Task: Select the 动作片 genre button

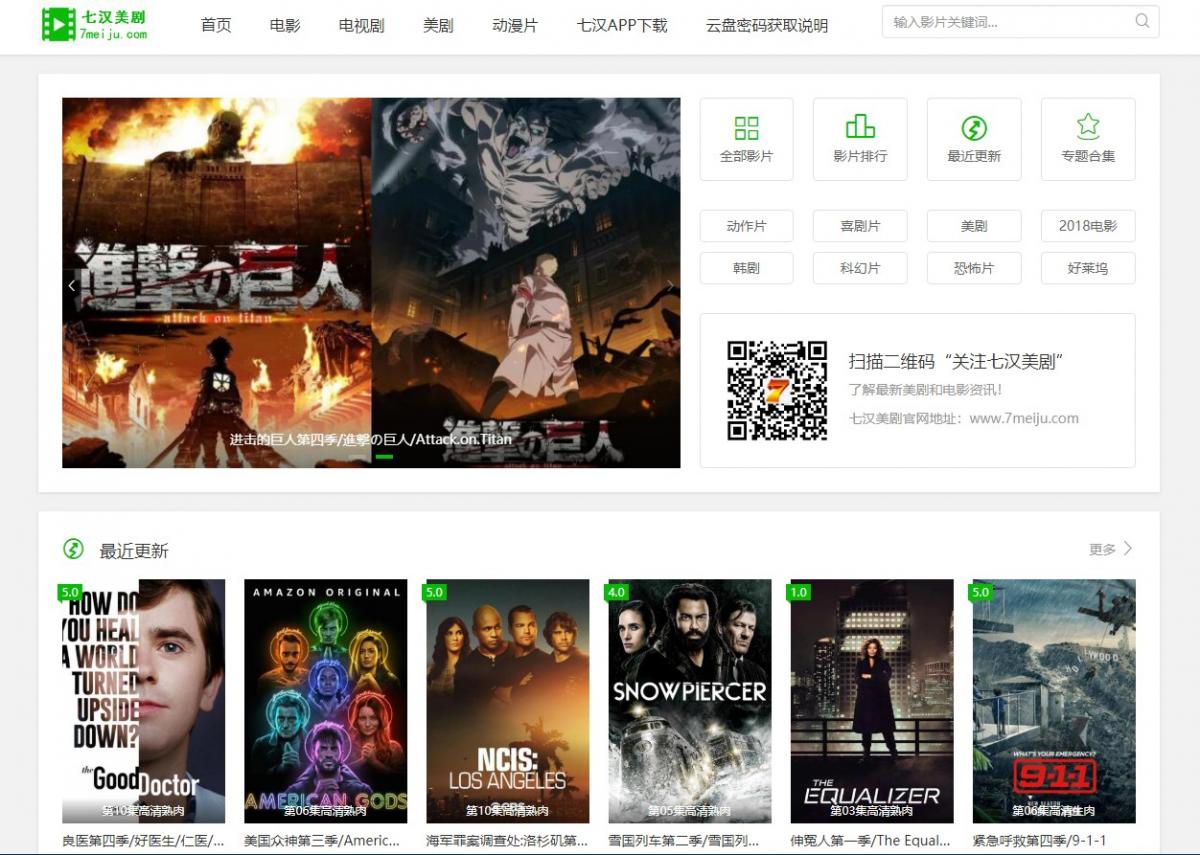Action: (746, 226)
